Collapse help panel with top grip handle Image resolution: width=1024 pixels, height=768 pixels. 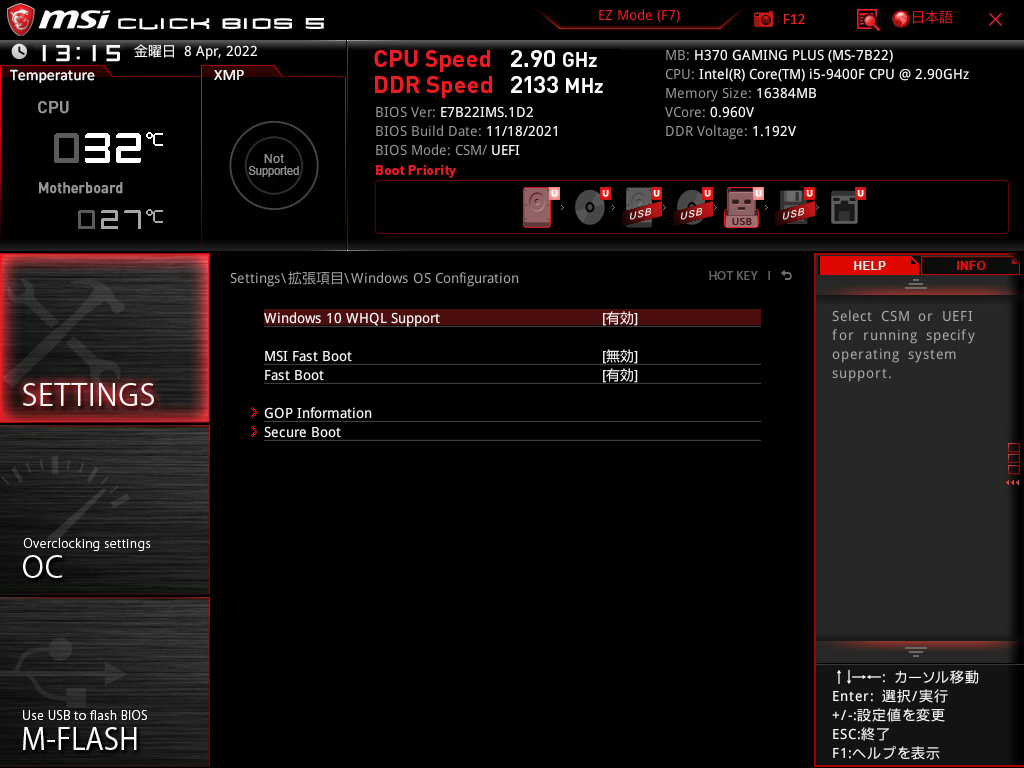[x=916, y=283]
